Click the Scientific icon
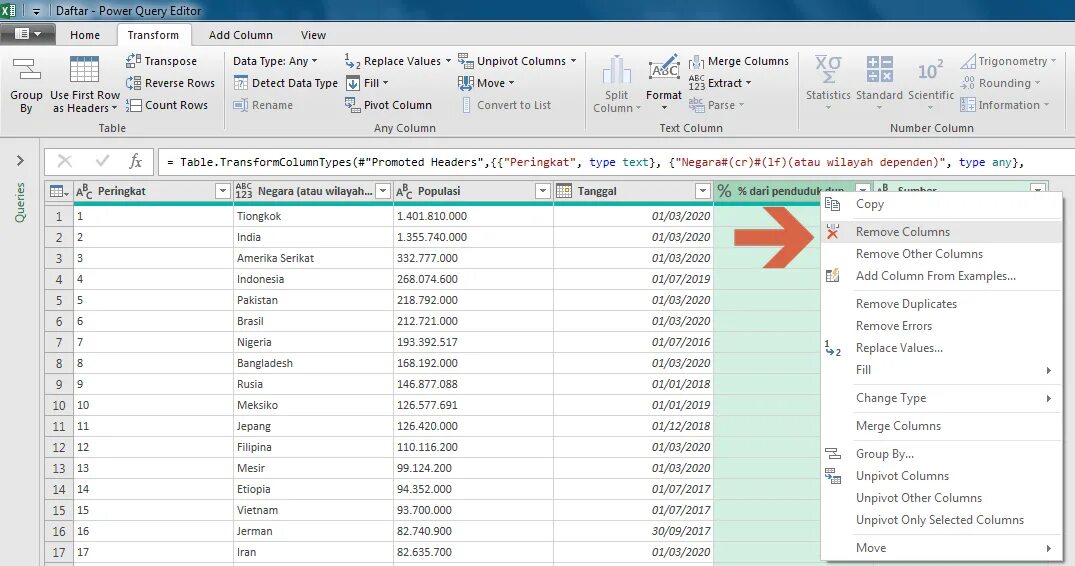This screenshot has height=566, width=1075. [930, 71]
